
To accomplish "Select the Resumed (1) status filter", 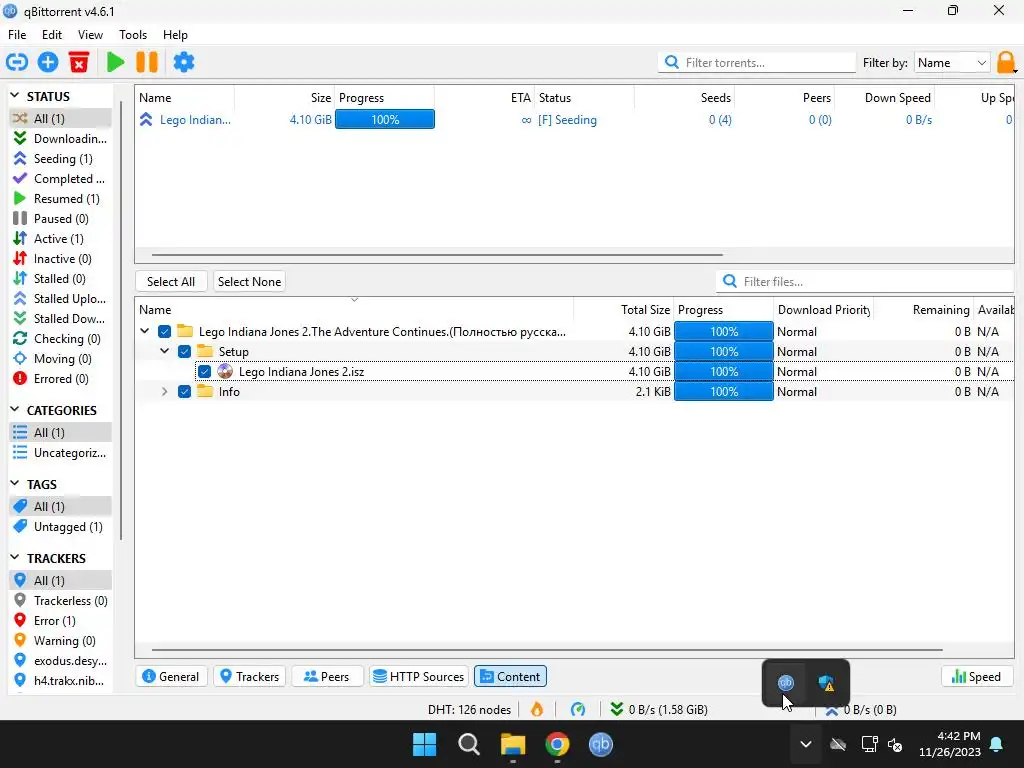I will [x=60, y=199].
